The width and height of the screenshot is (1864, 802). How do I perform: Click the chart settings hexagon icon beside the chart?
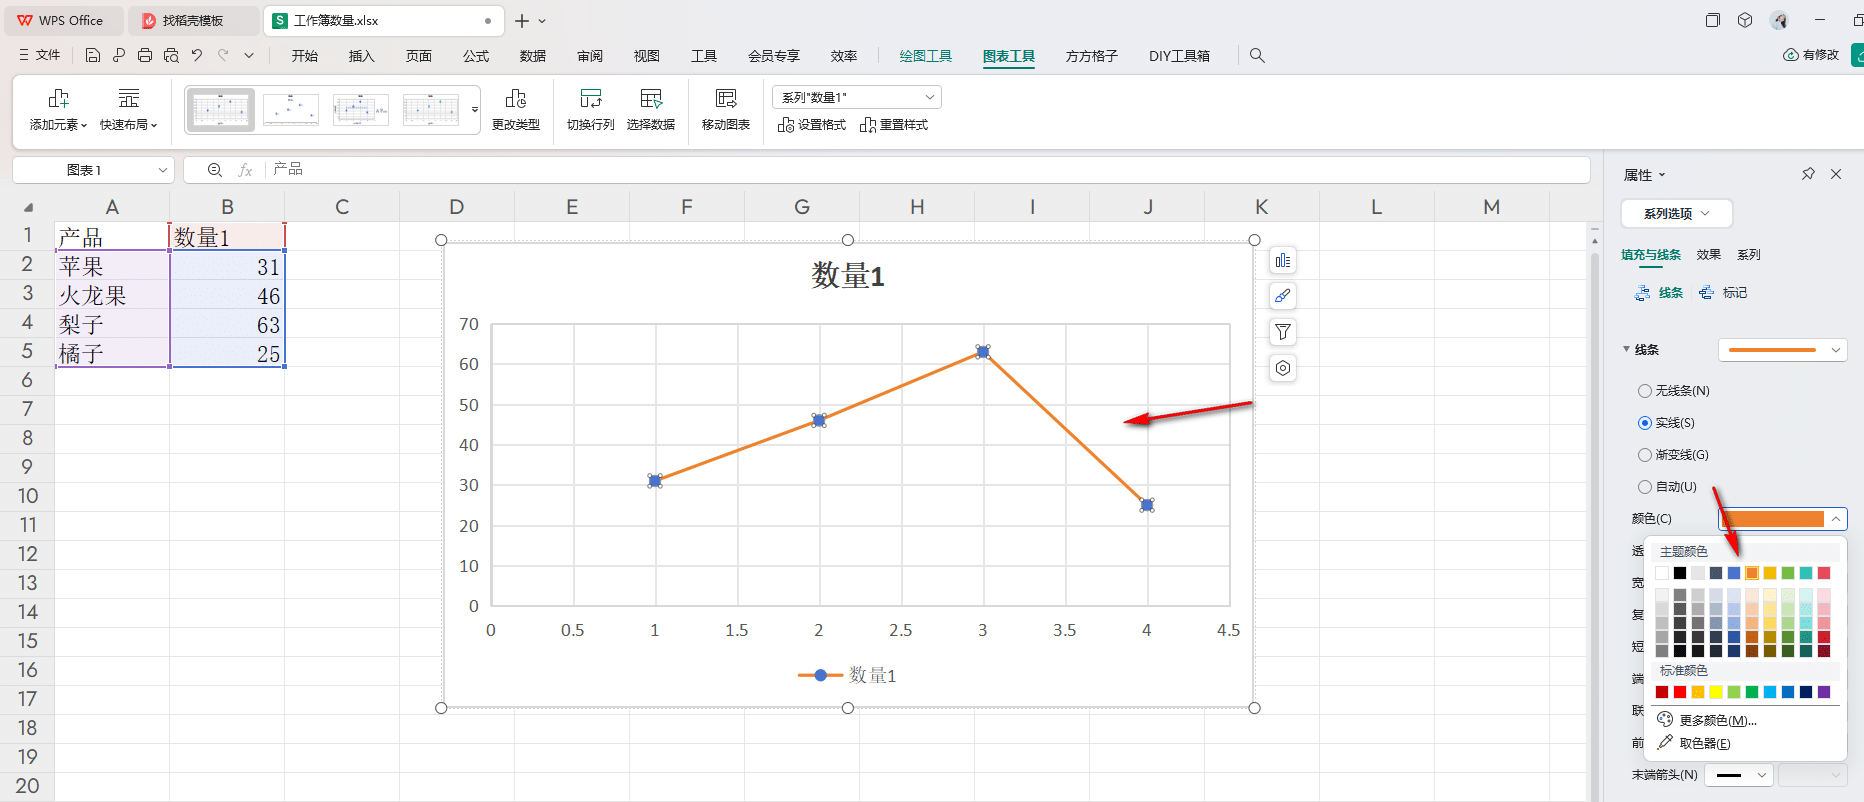[x=1283, y=368]
